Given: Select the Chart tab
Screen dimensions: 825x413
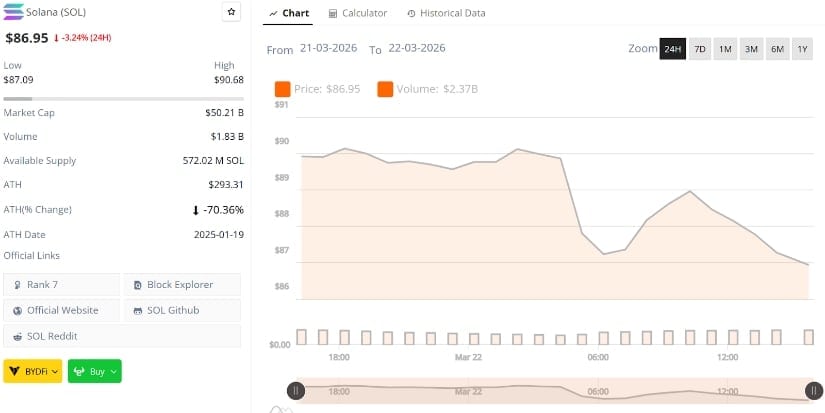Looking at the screenshot, I should [x=290, y=13].
